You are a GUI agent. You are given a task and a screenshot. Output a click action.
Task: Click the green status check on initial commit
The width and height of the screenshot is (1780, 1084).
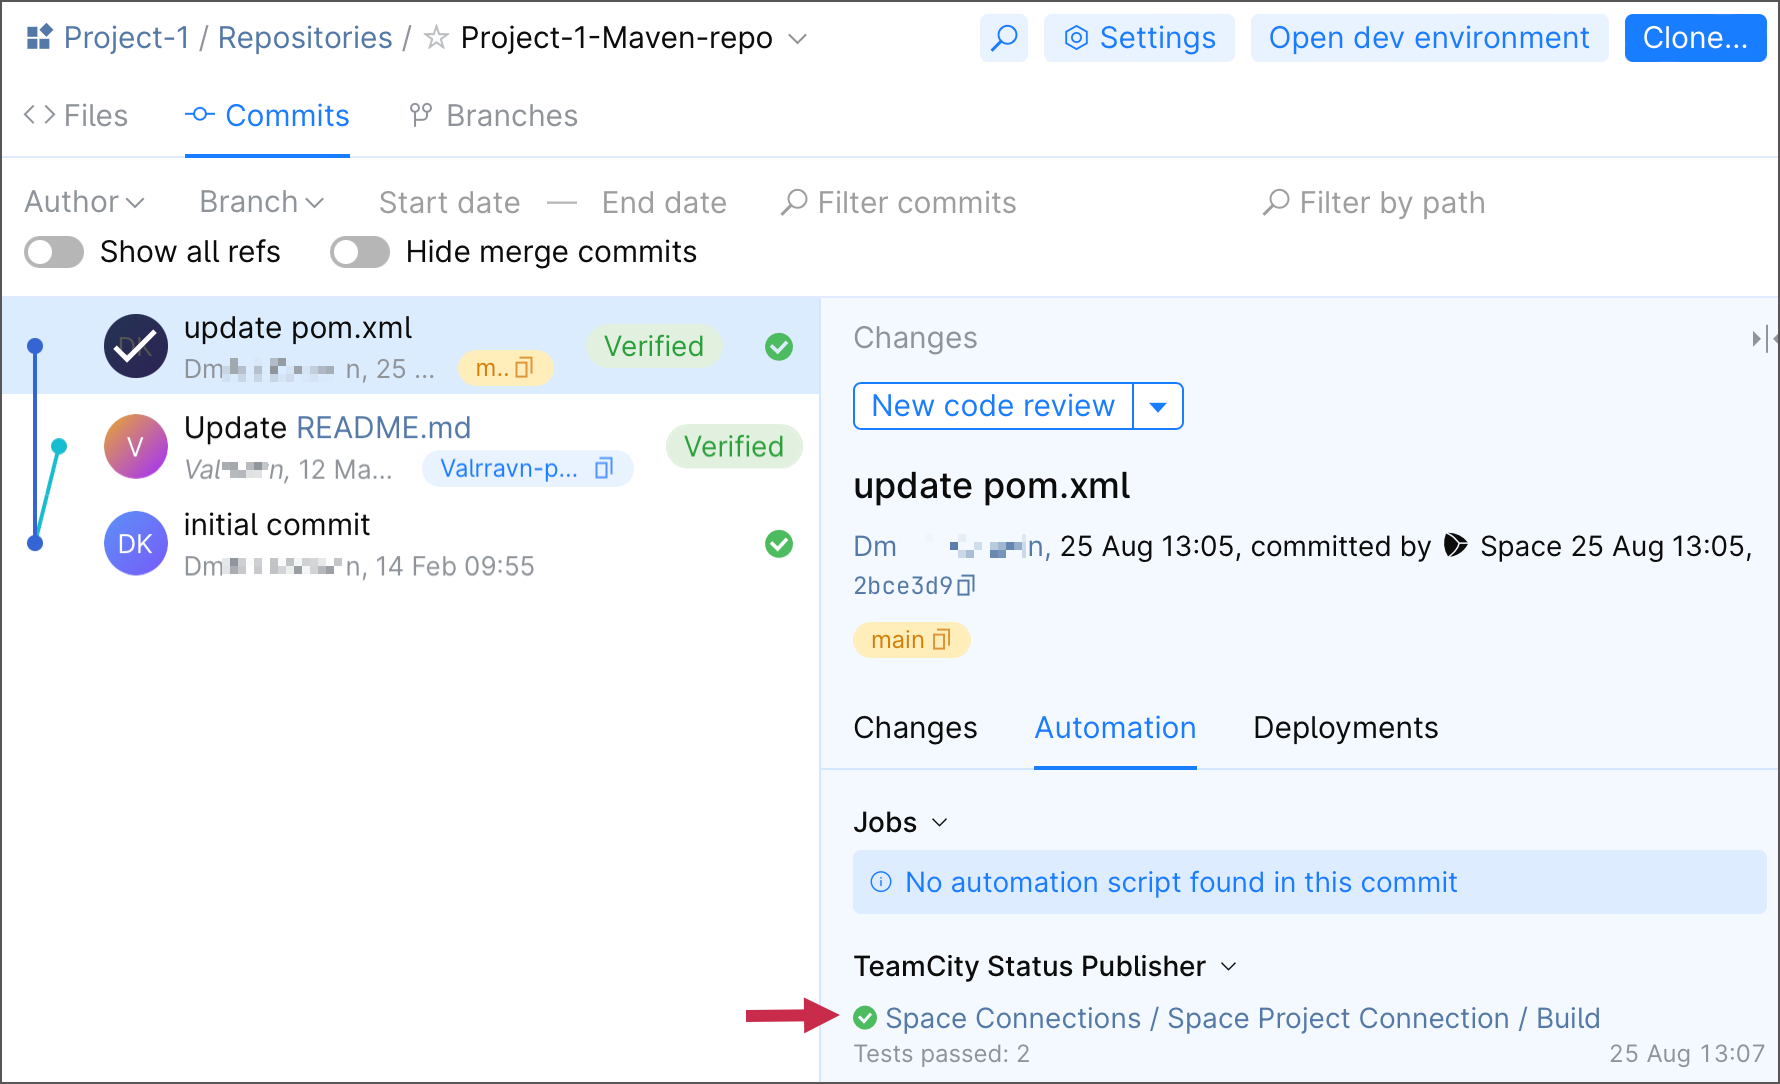[x=778, y=544]
